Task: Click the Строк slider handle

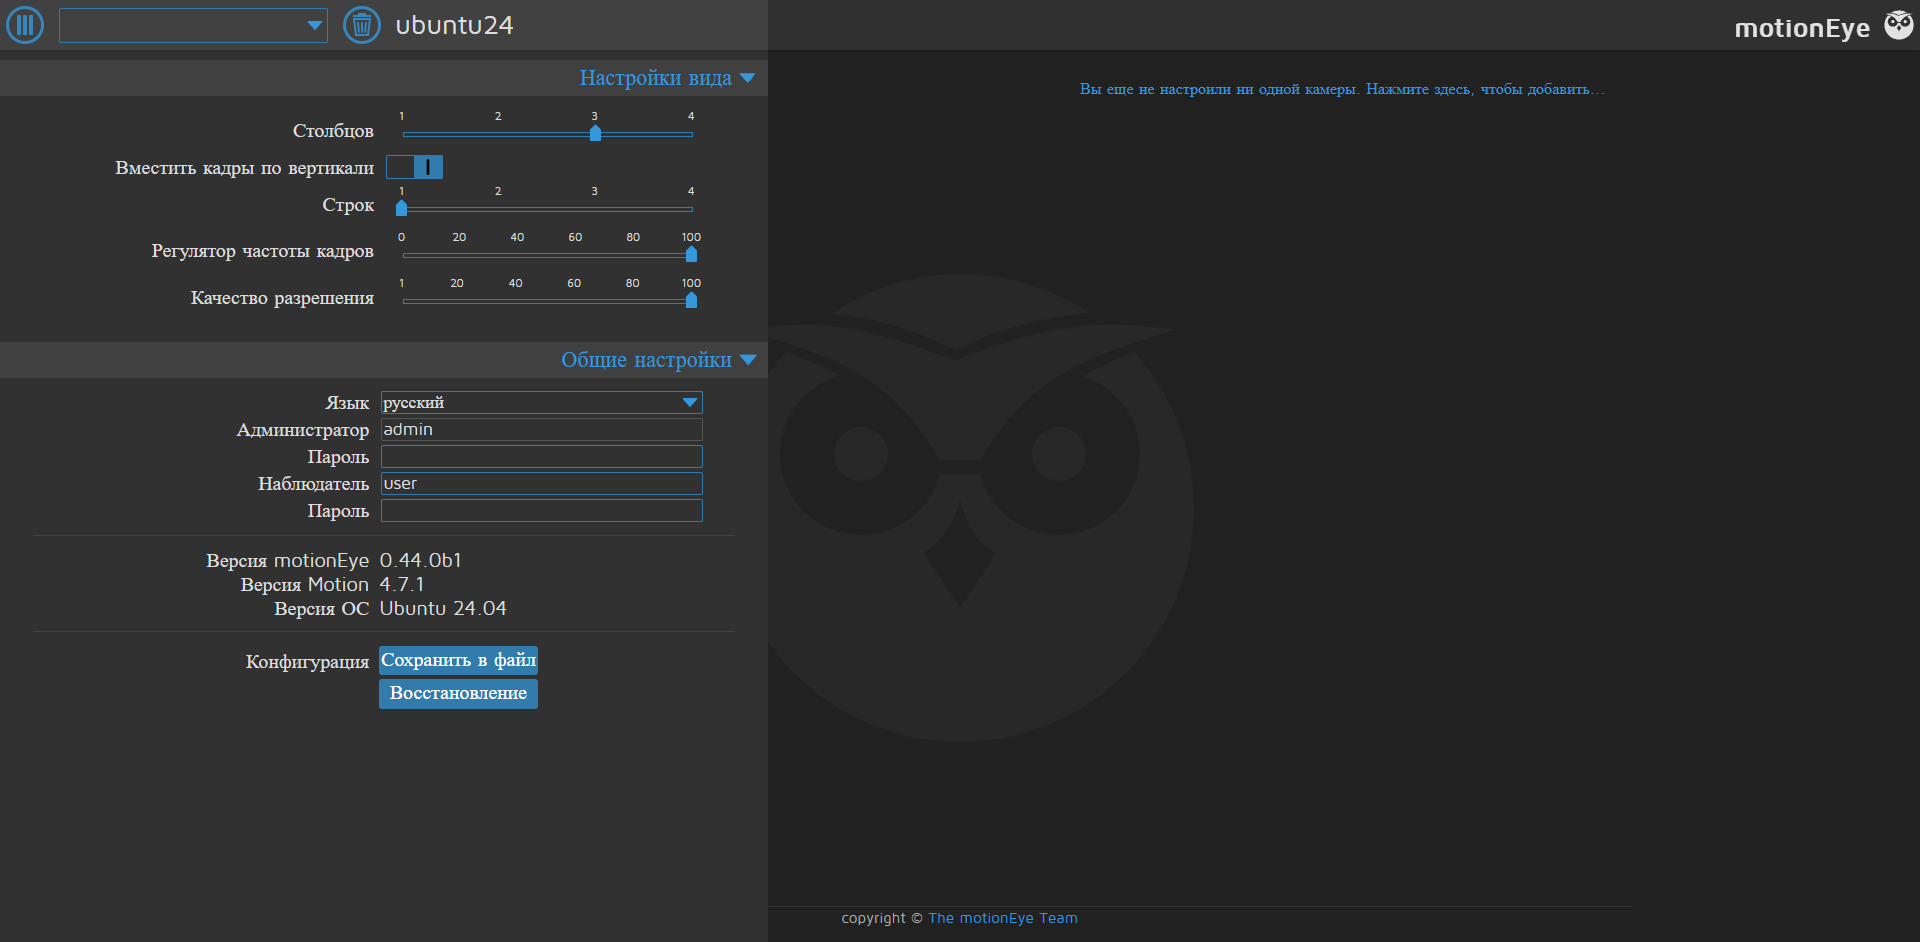Action: point(402,208)
